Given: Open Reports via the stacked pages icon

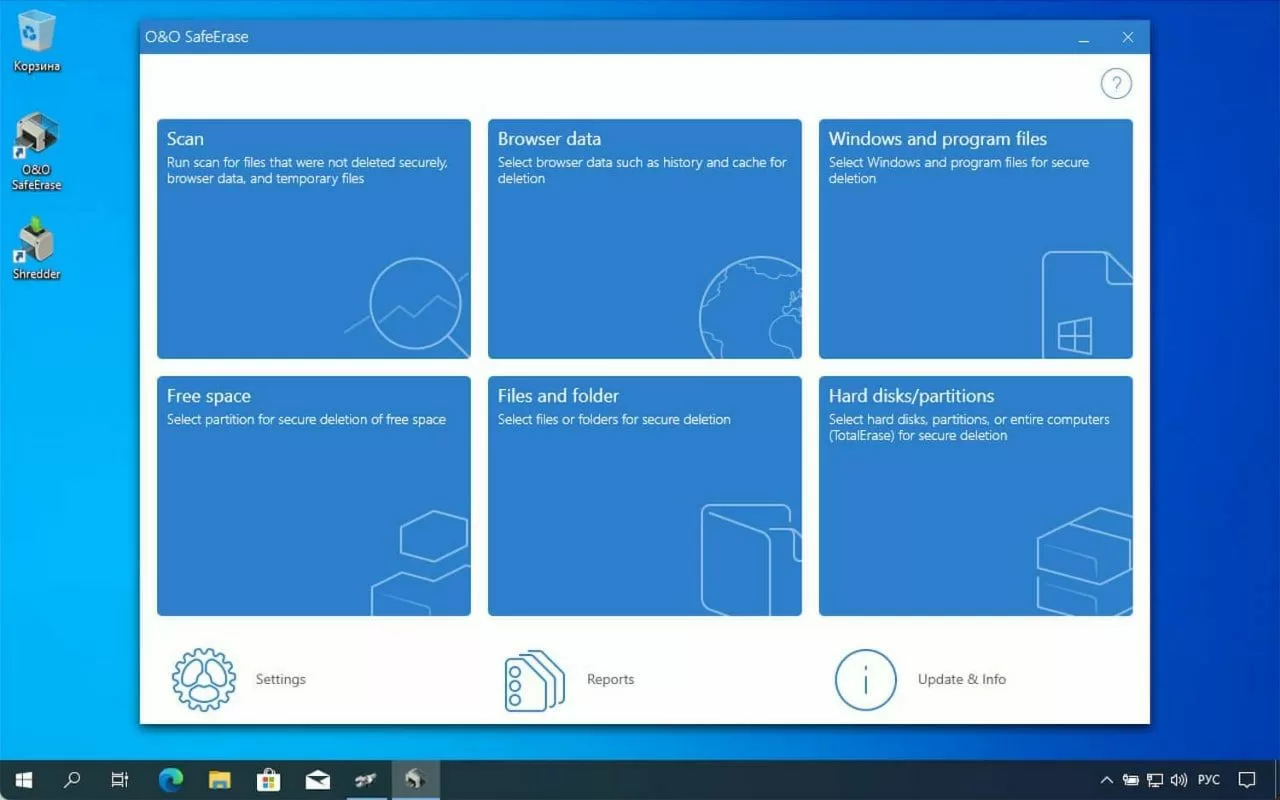Looking at the screenshot, I should coord(534,680).
